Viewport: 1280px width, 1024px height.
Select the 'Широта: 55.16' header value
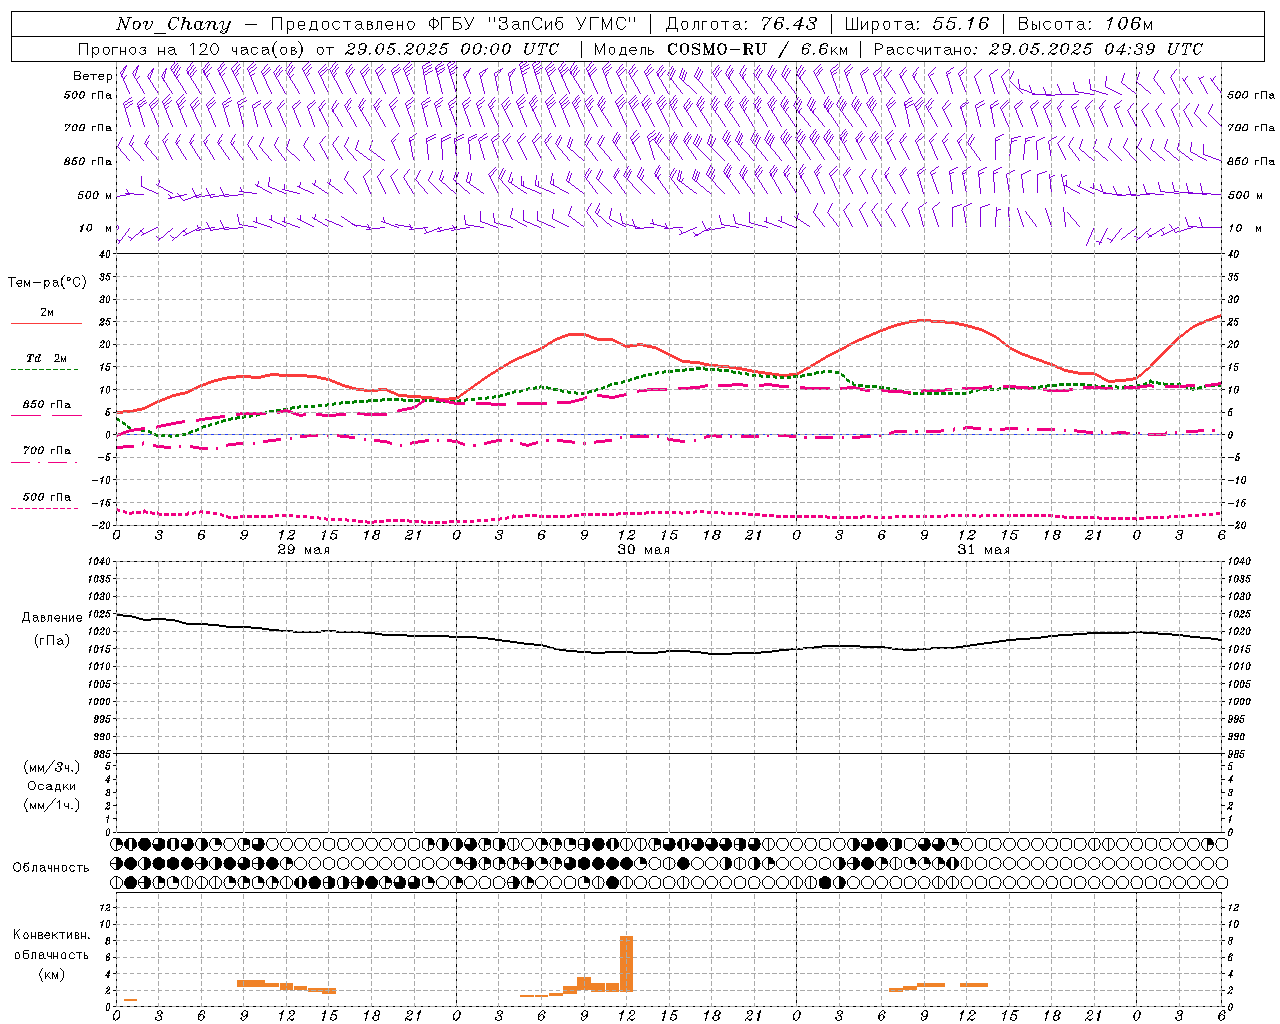coord(917,24)
